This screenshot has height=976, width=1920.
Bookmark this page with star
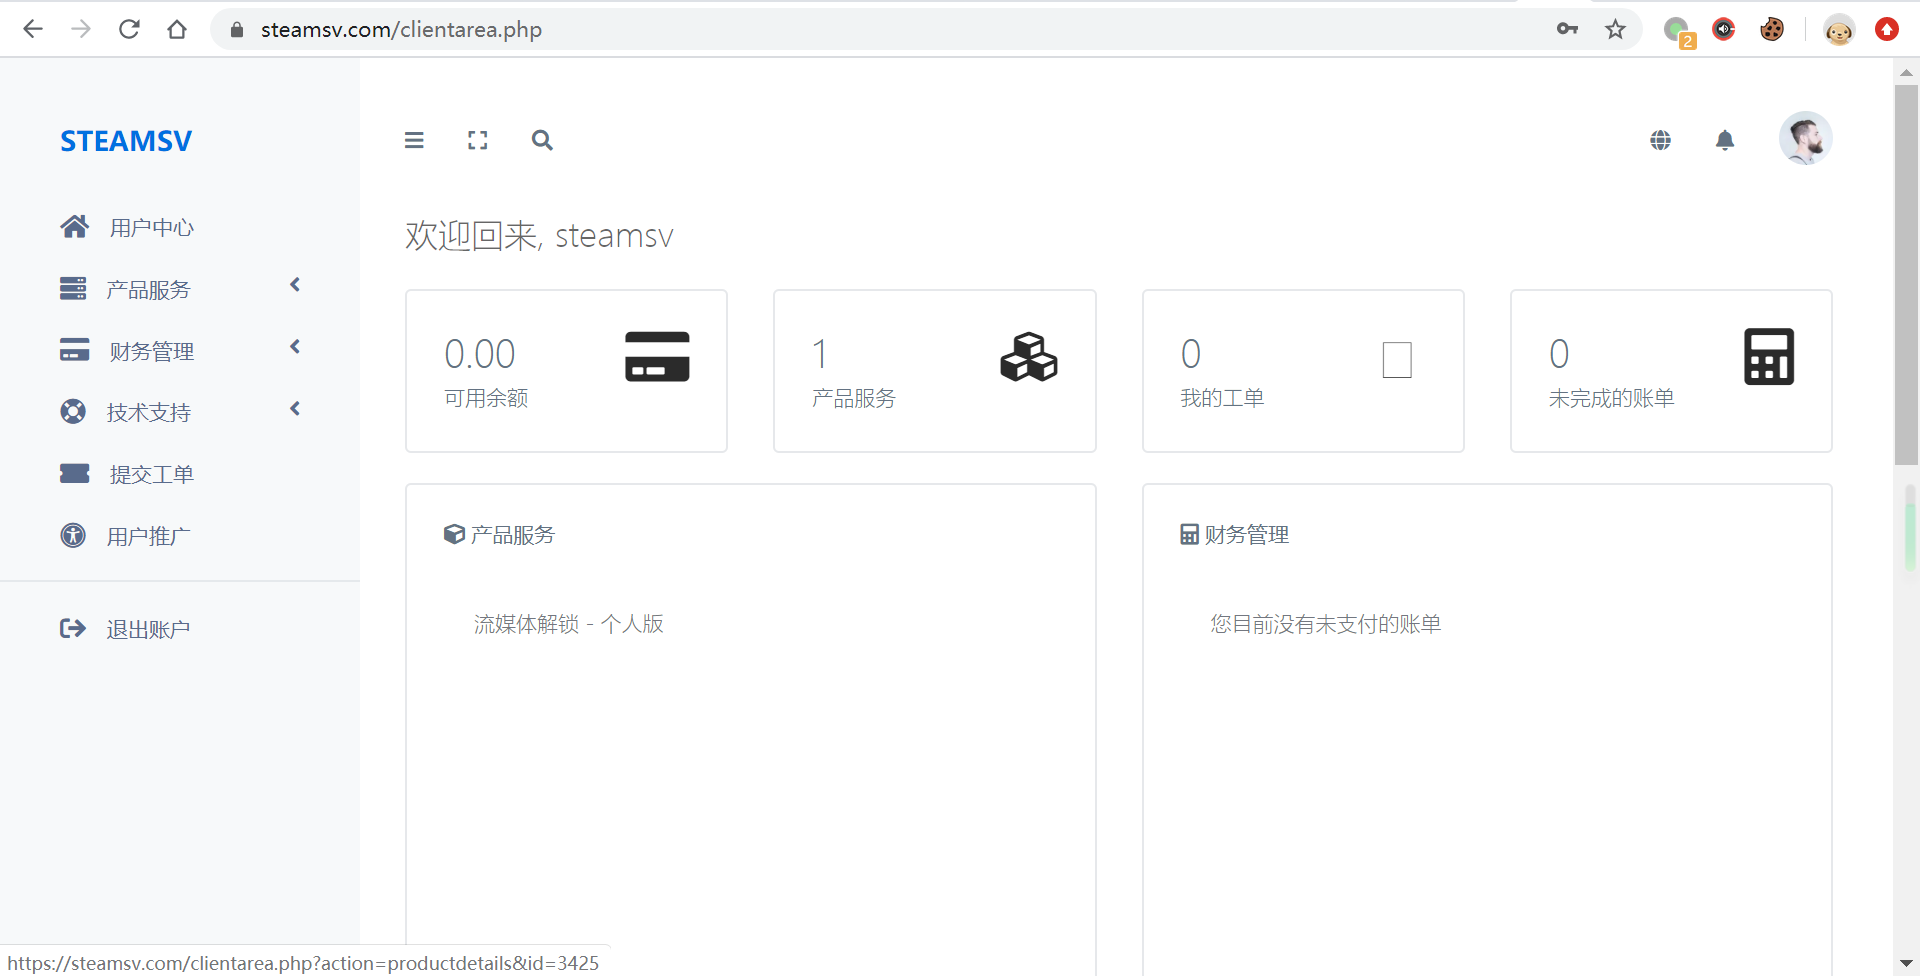(1615, 29)
